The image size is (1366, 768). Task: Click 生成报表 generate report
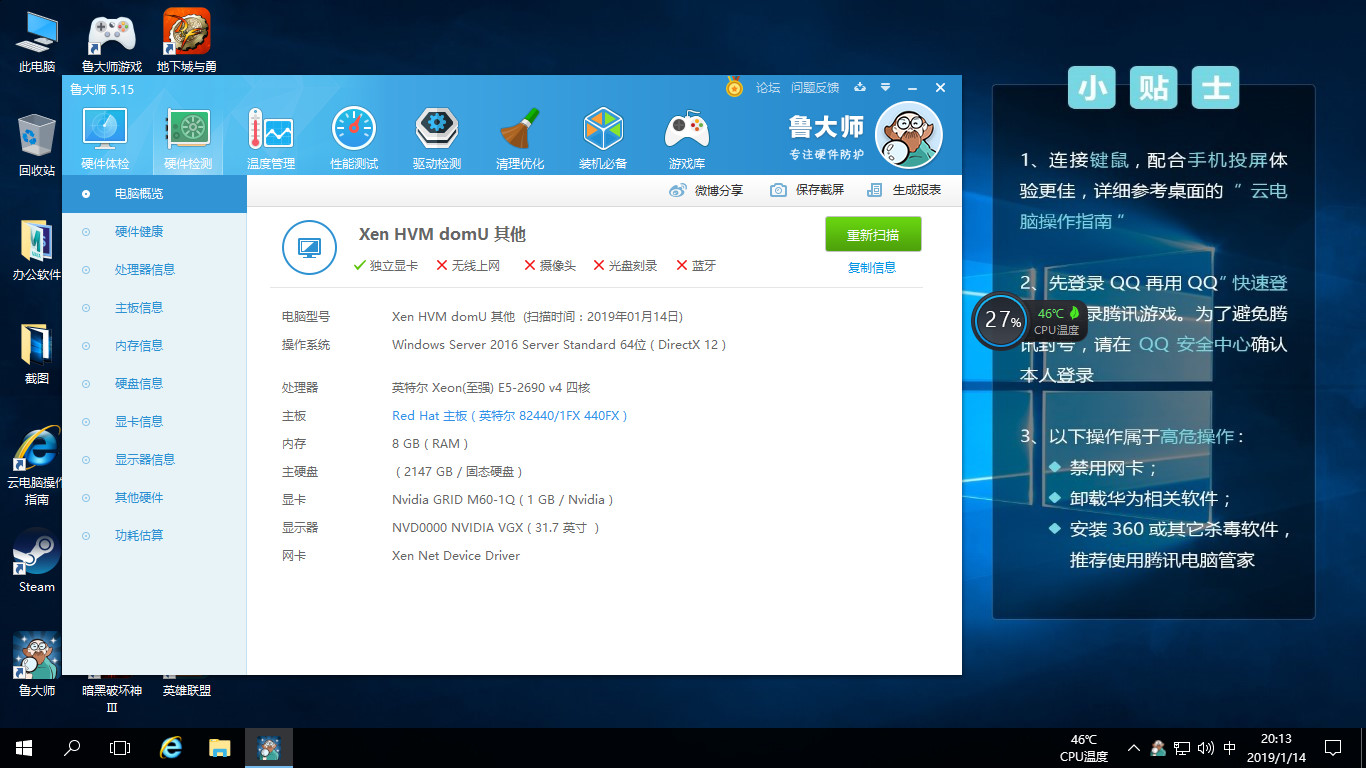click(x=904, y=190)
